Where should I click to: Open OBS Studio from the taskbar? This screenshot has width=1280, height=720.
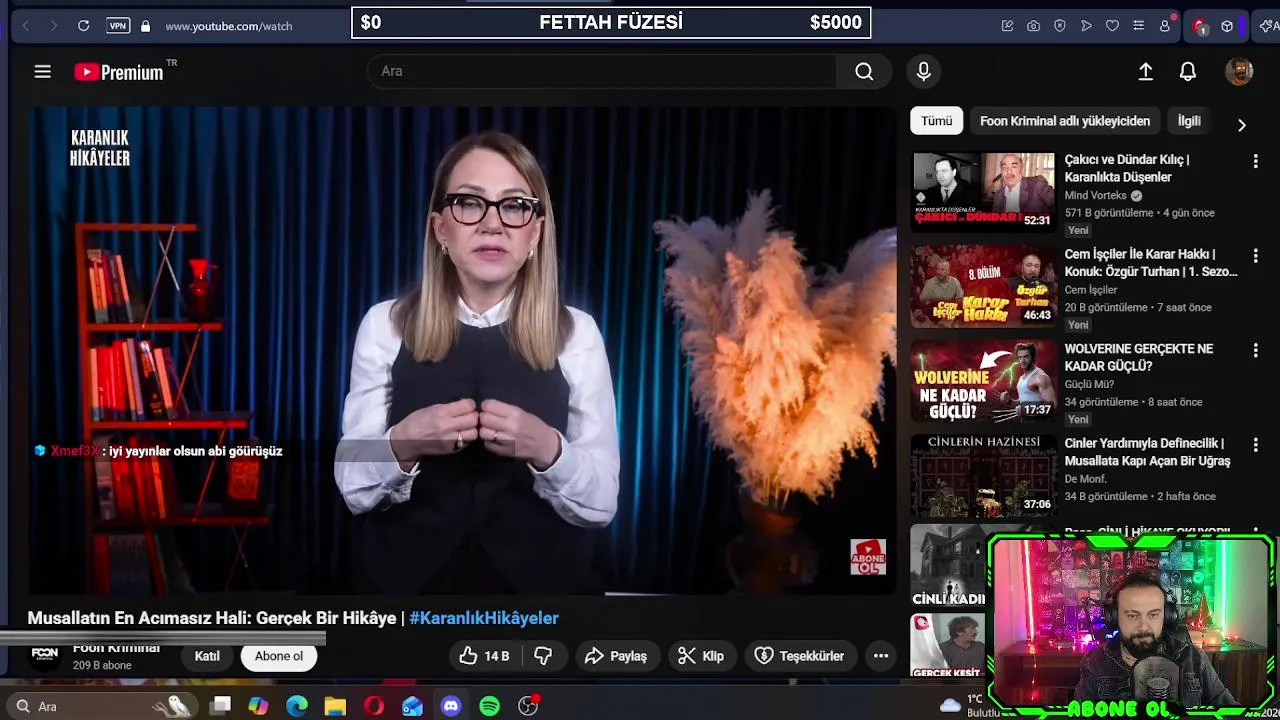point(528,706)
